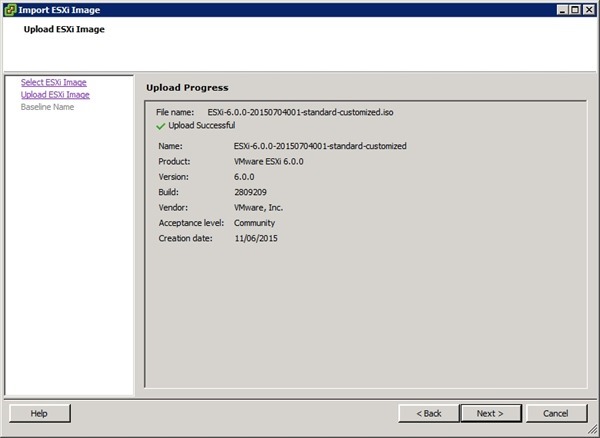Open the Select ESXi Image step link
The width and height of the screenshot is (600, 438).
[x=54, y=82]
